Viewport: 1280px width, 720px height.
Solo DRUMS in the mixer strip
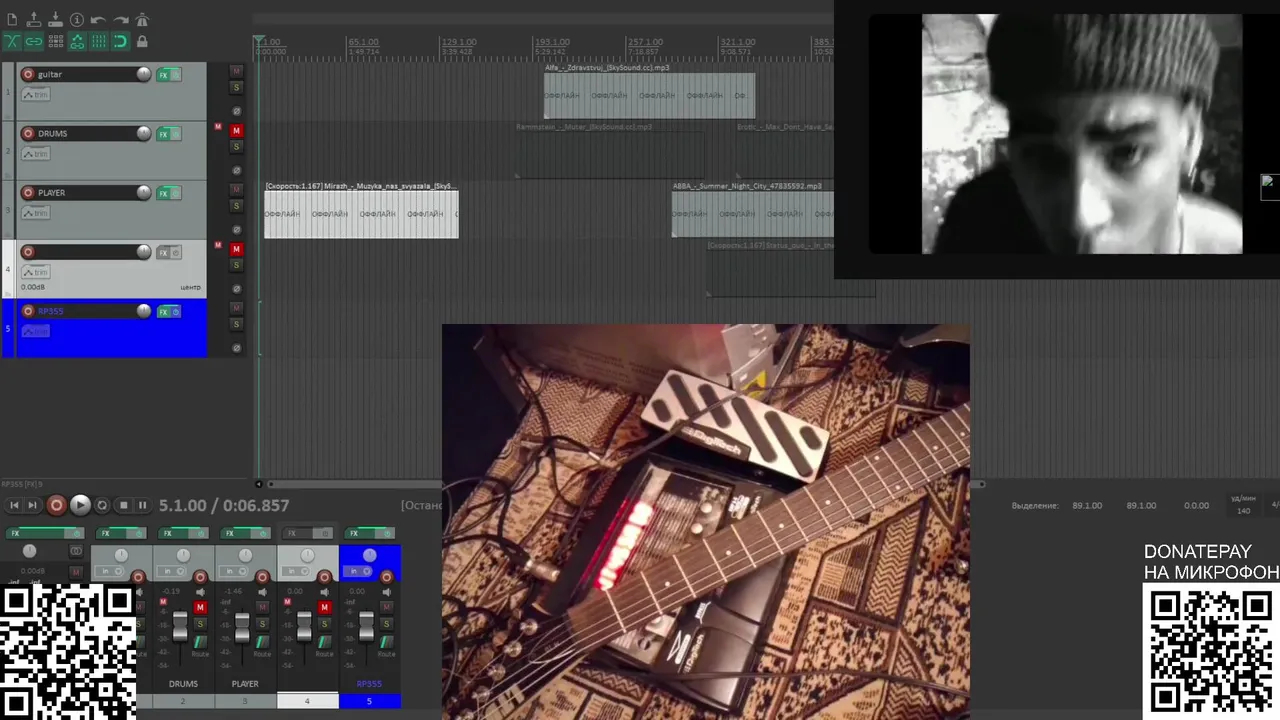pos(200,623)
